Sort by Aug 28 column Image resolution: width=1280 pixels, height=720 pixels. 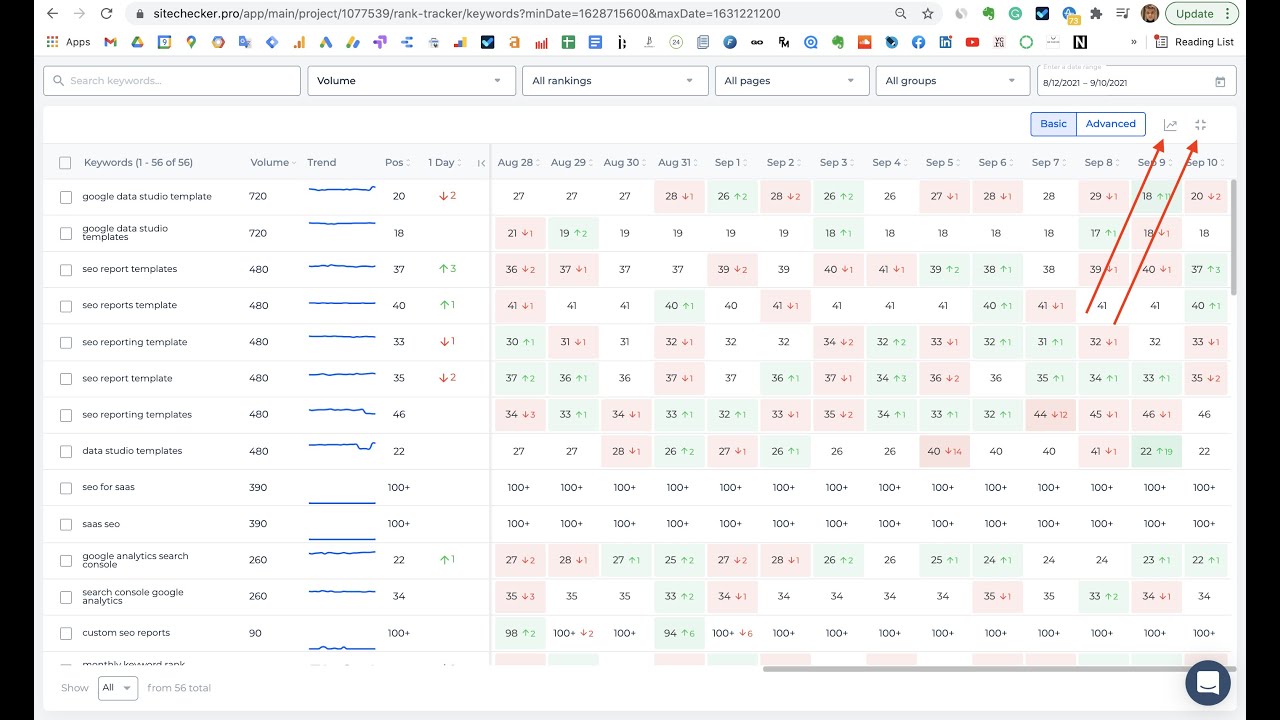pyautogui.click(x=518, y=163)
